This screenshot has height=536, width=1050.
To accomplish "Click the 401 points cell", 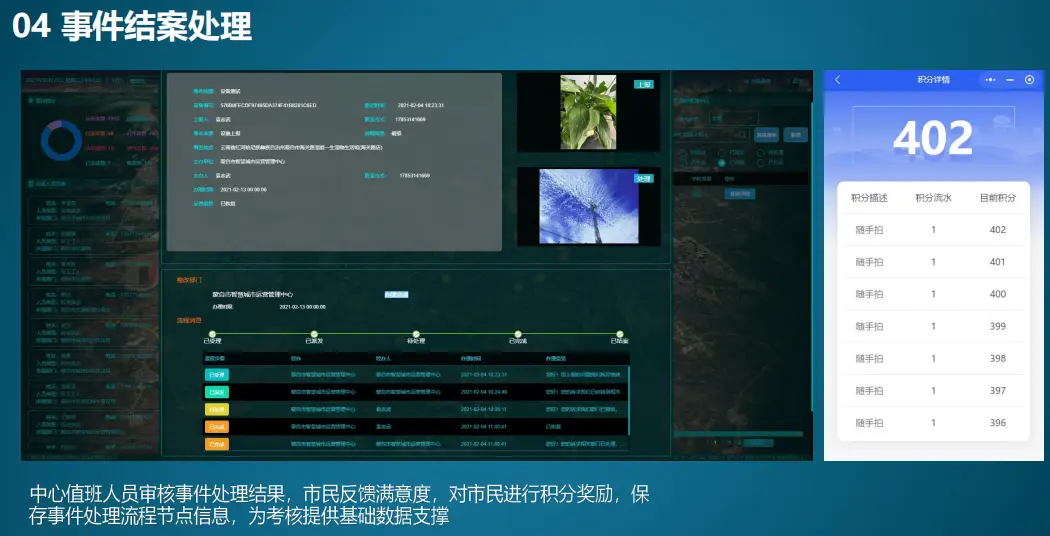I will [998, 262].
